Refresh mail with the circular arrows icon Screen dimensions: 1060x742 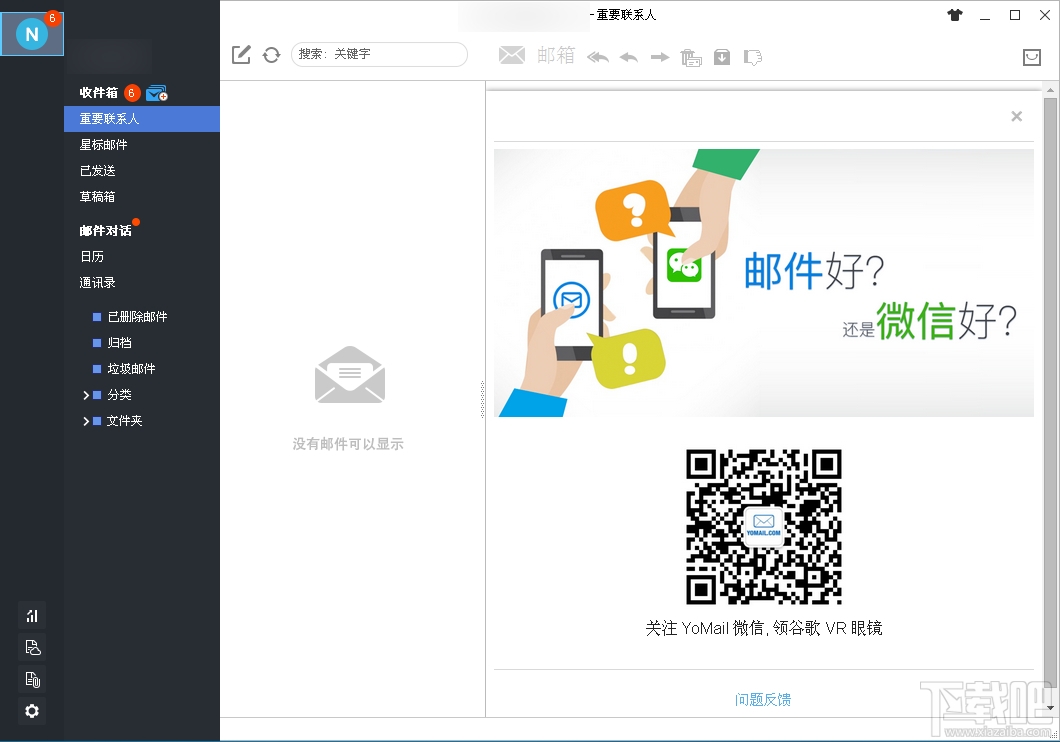point(272,55)
